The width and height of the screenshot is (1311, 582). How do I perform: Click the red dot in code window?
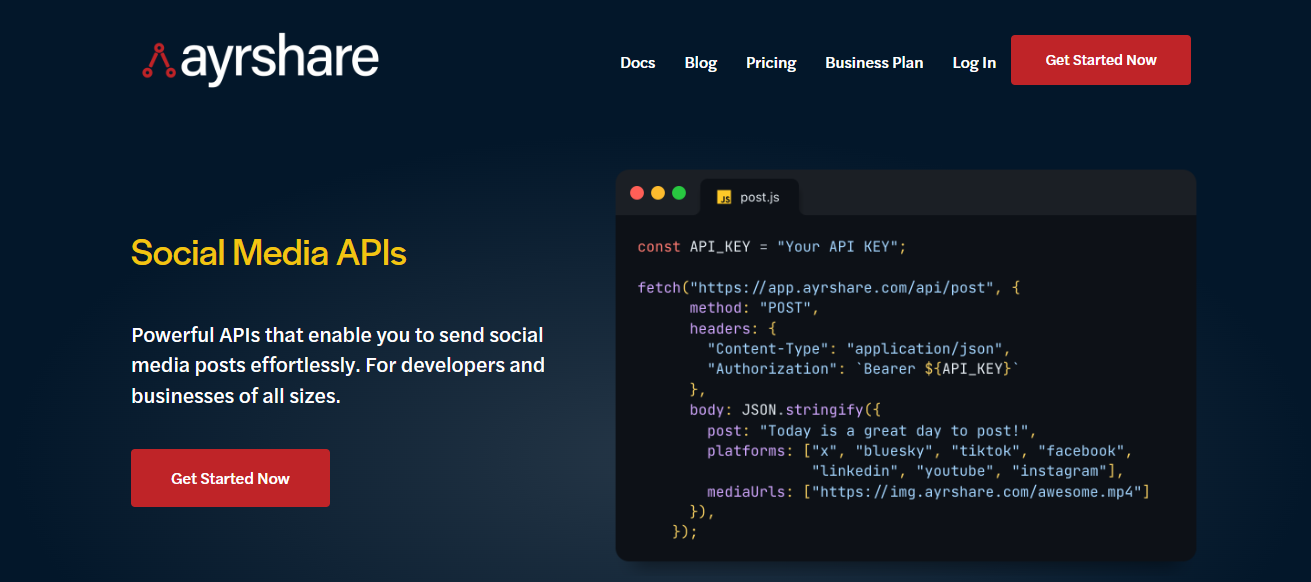tap(637, 193)
